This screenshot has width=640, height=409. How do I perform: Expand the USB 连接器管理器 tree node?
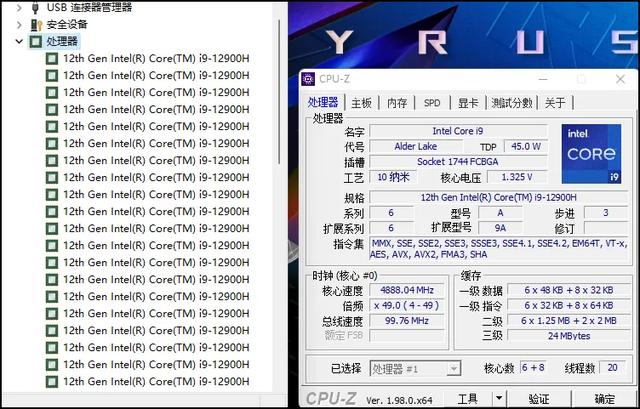pyautogui.click(x=19, y=7)
